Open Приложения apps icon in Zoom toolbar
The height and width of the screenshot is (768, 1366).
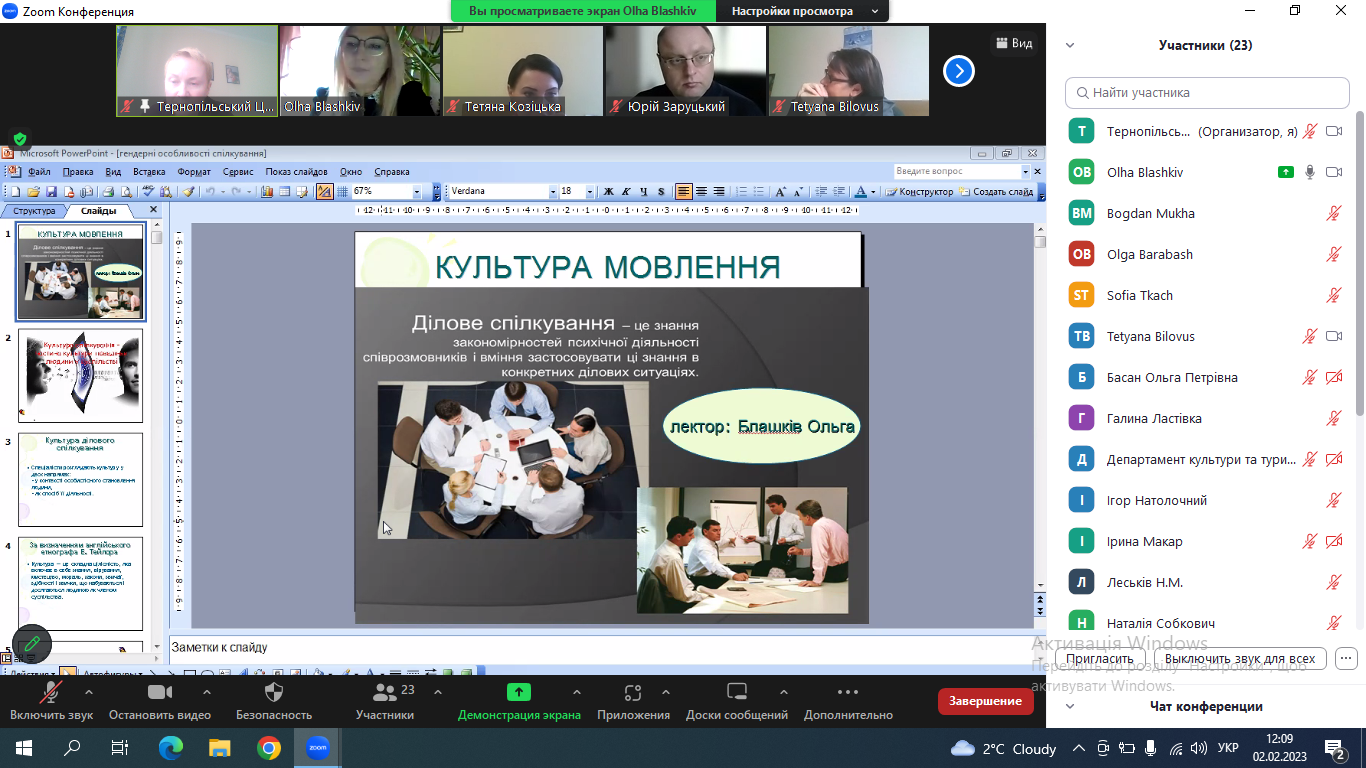pyautogui.click(x=633, y=692)
